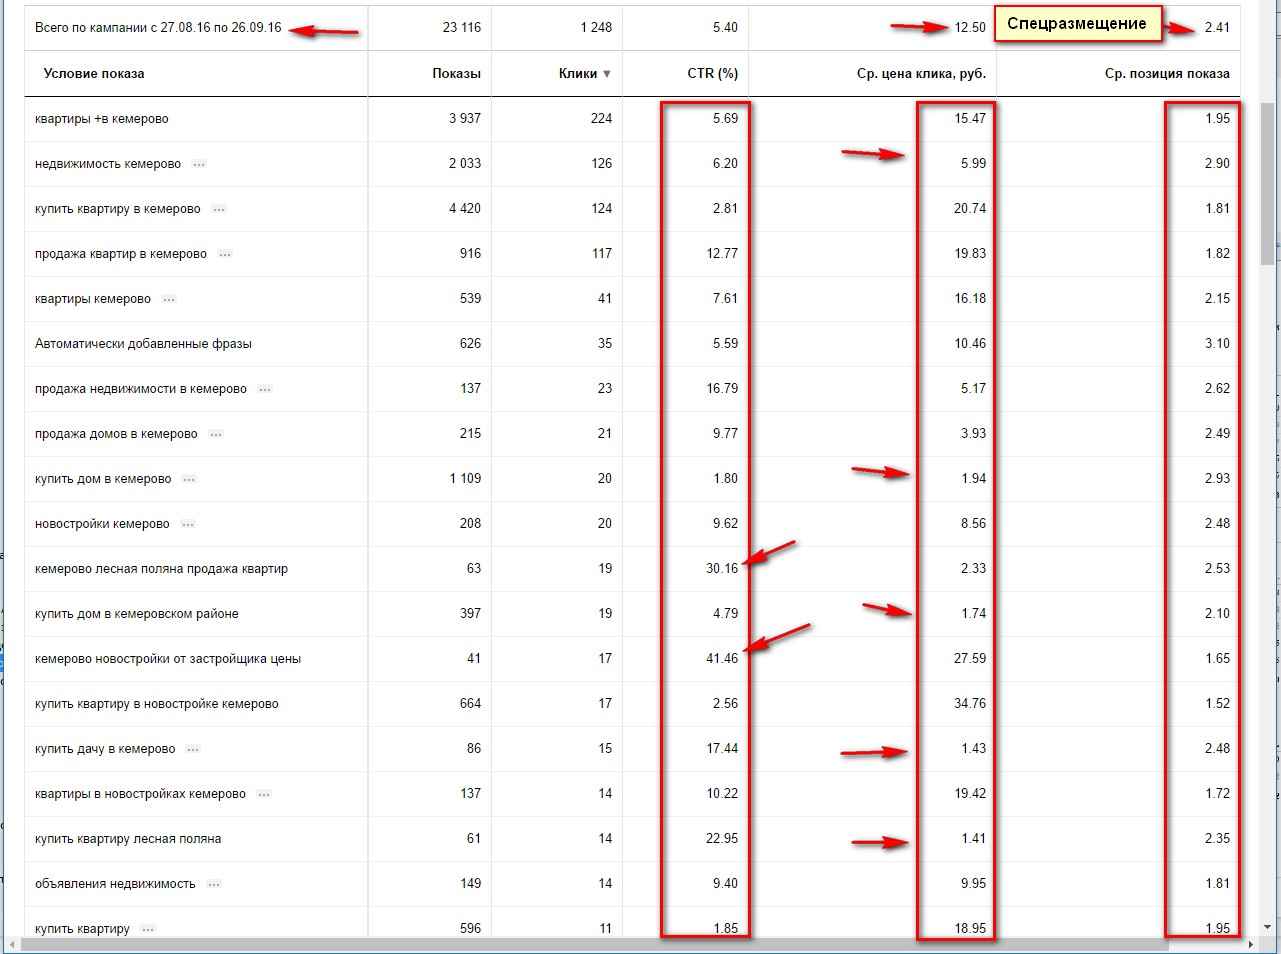This screenshot has height=954, width=1281.
Task: Select 'Автоматически добавленные фразы' row label
Action: tap(143, 344)
